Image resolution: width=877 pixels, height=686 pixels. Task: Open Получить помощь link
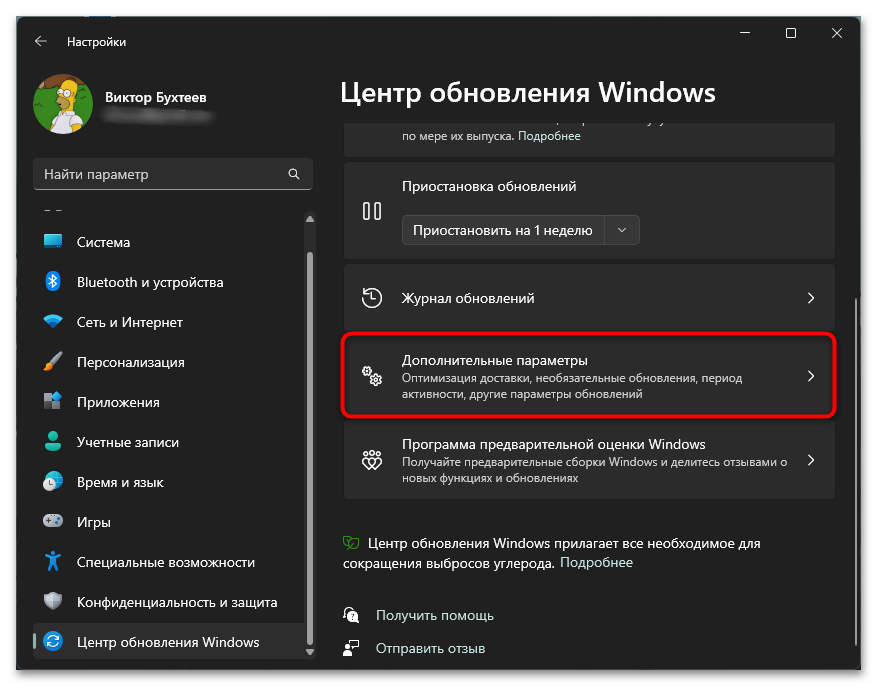[435, 616]
